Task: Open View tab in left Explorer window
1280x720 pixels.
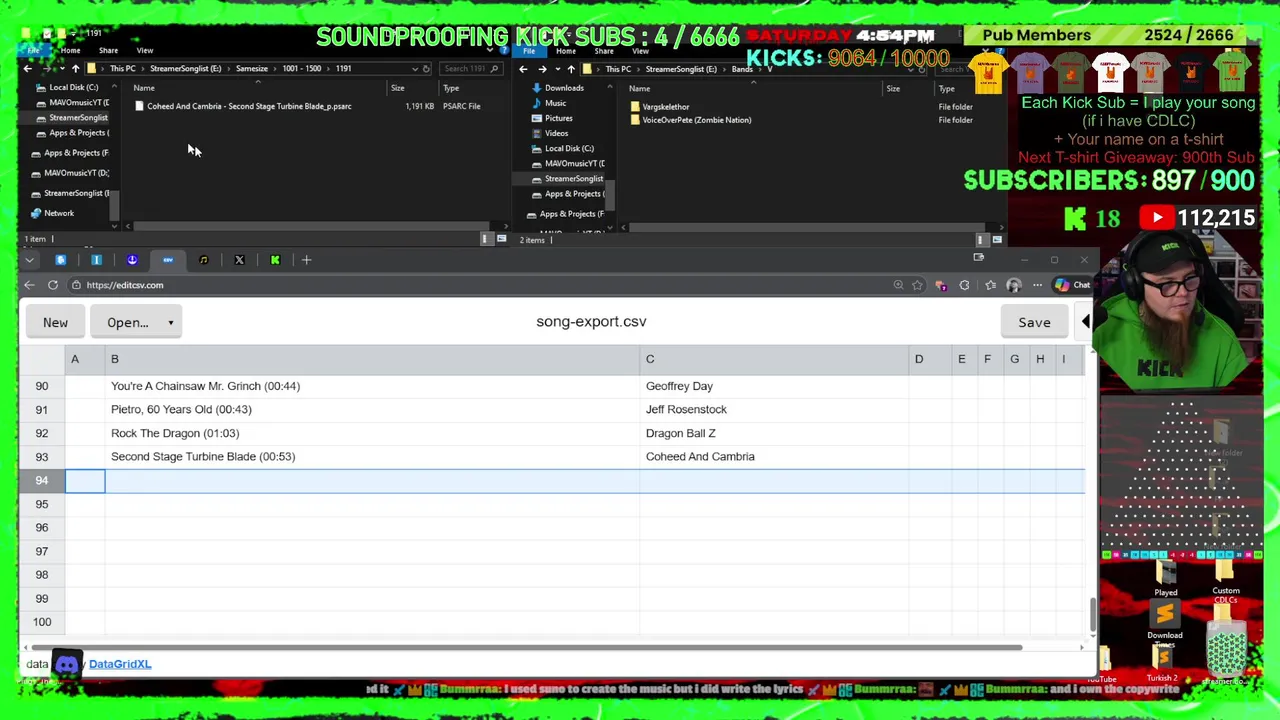Action: (145, 50)
